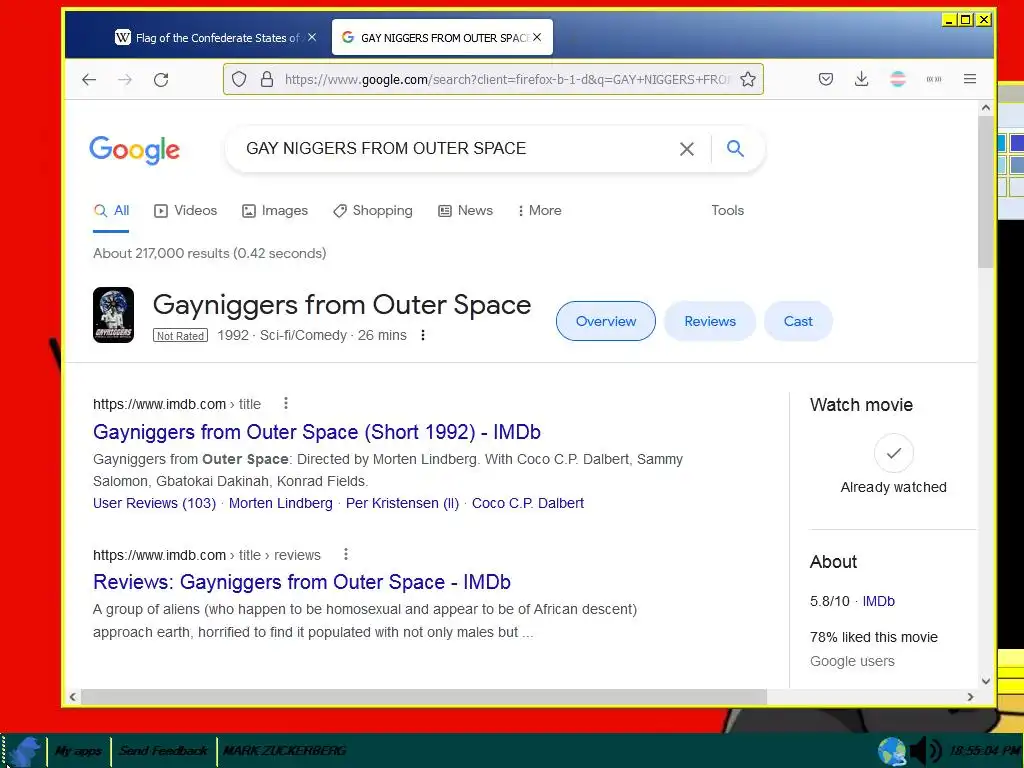This screenshot has width=1024, height=768.
Task: Select the Overview chip
Action: [605, 321]
